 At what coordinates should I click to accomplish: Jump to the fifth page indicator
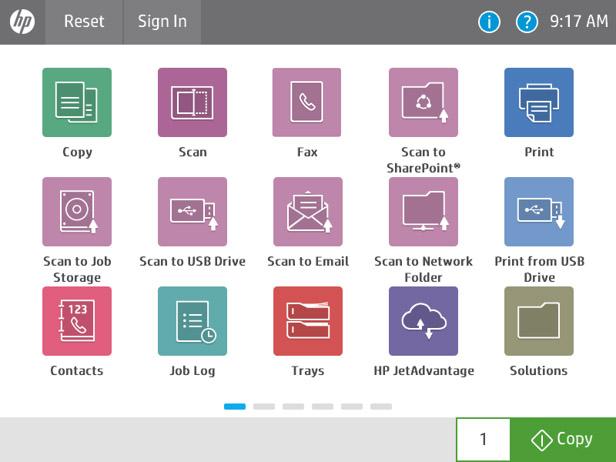tap(352, 406)
